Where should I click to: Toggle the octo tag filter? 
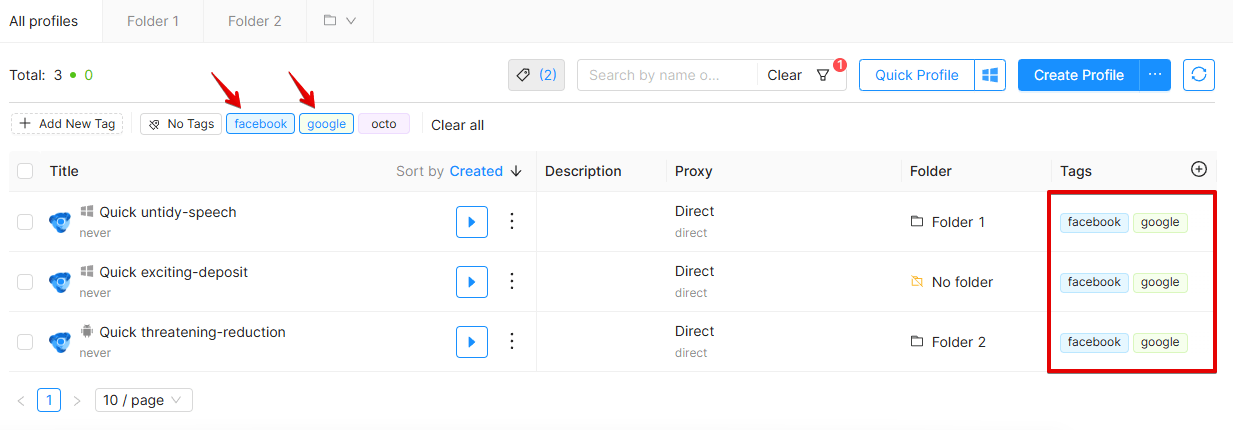click(384, 124)
